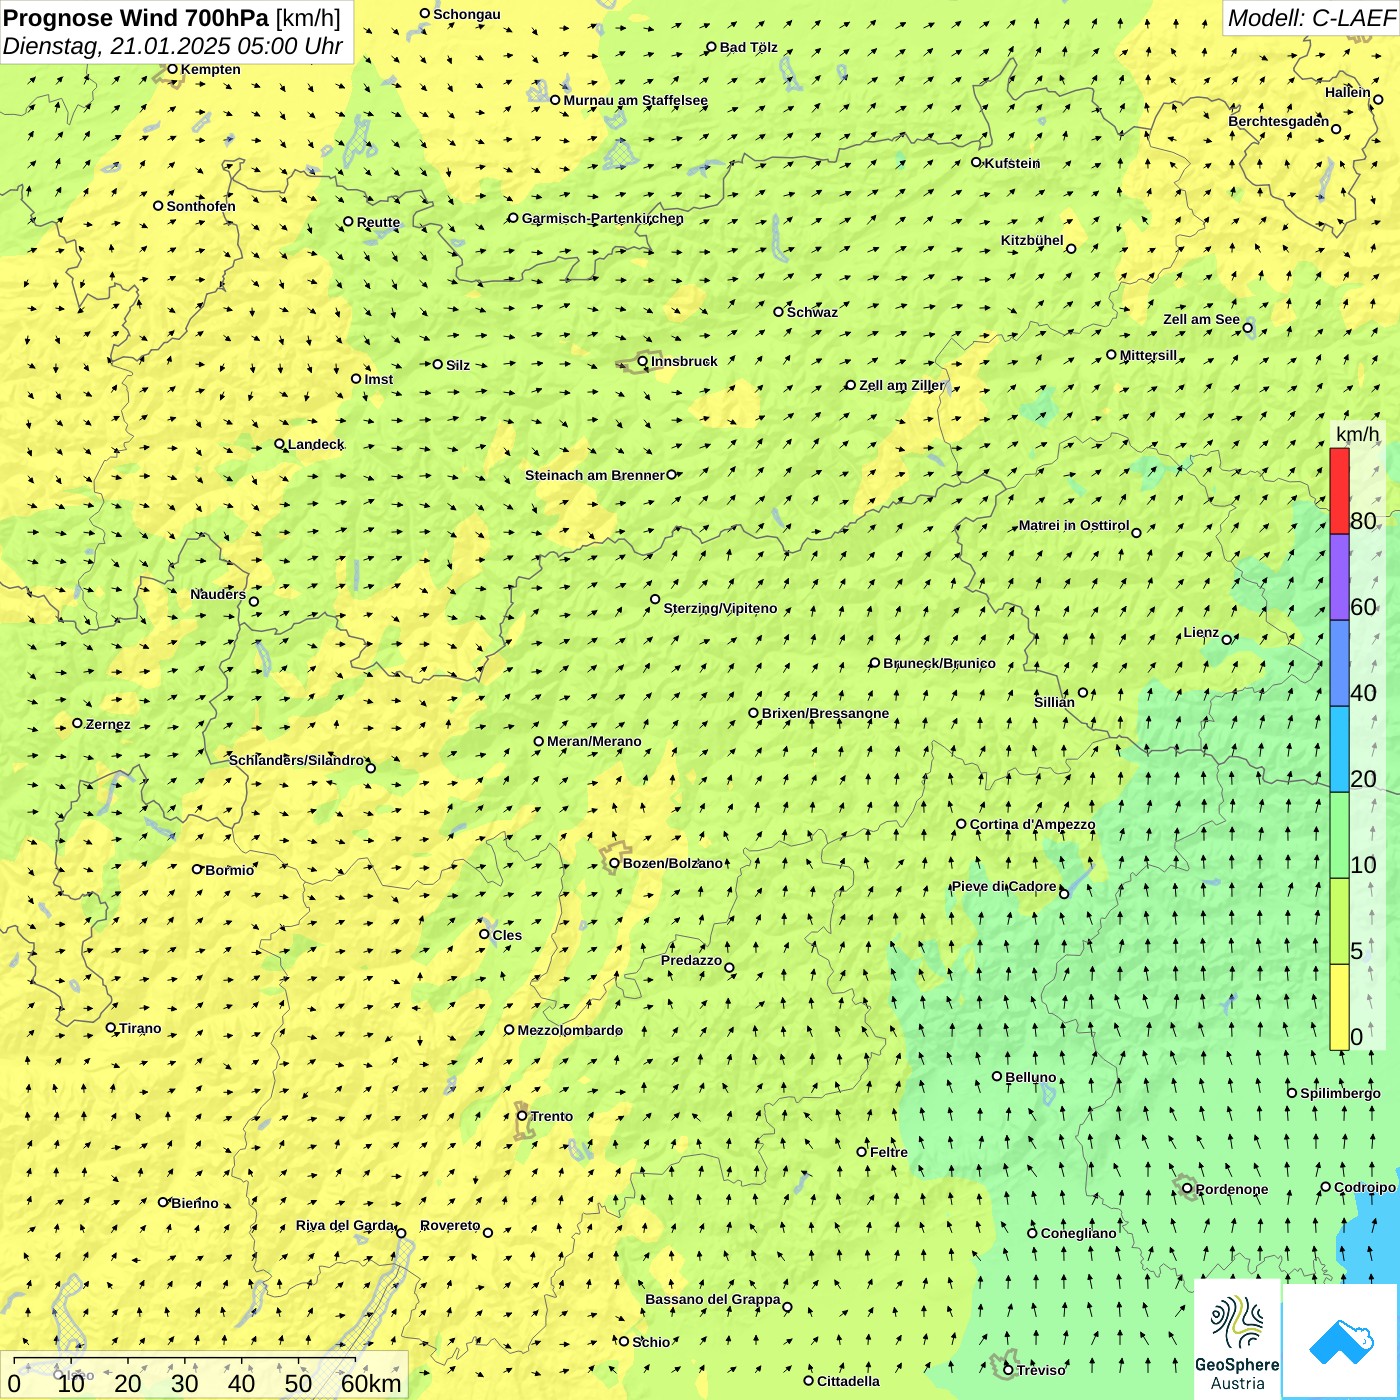Click the Innsbruck city marker

tap(643, 361)
